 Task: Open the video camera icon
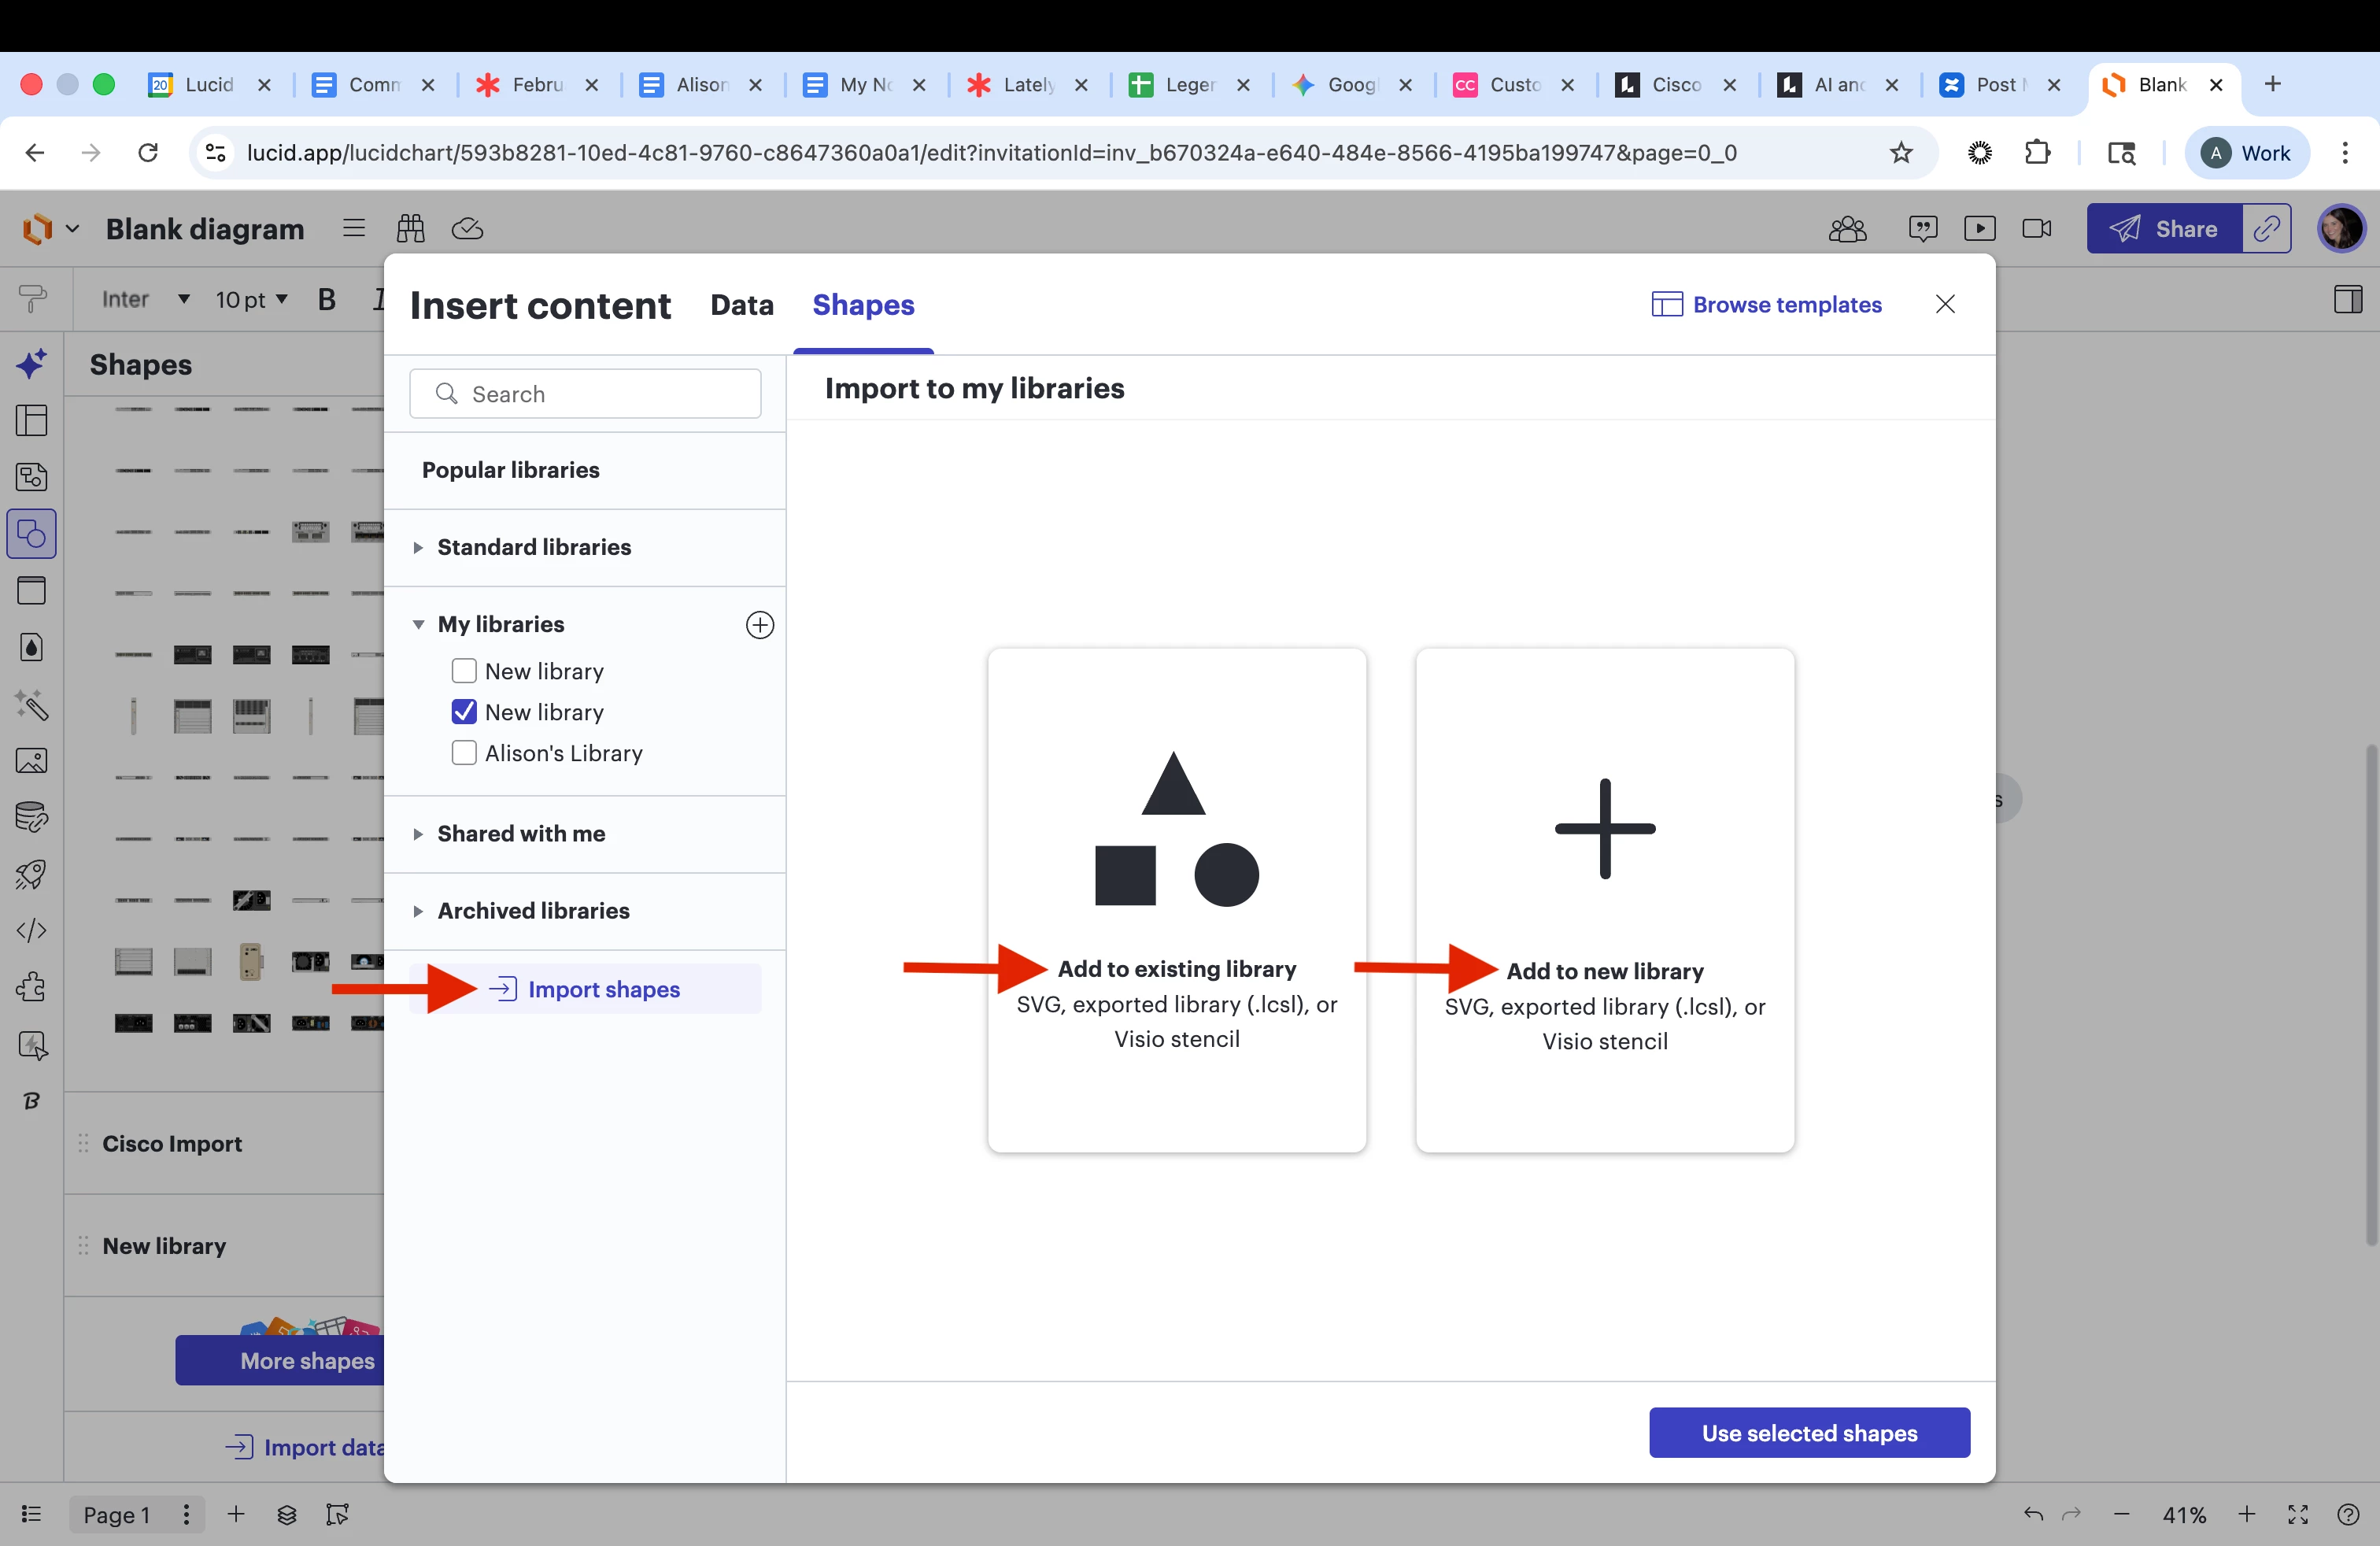(2036, 229)
